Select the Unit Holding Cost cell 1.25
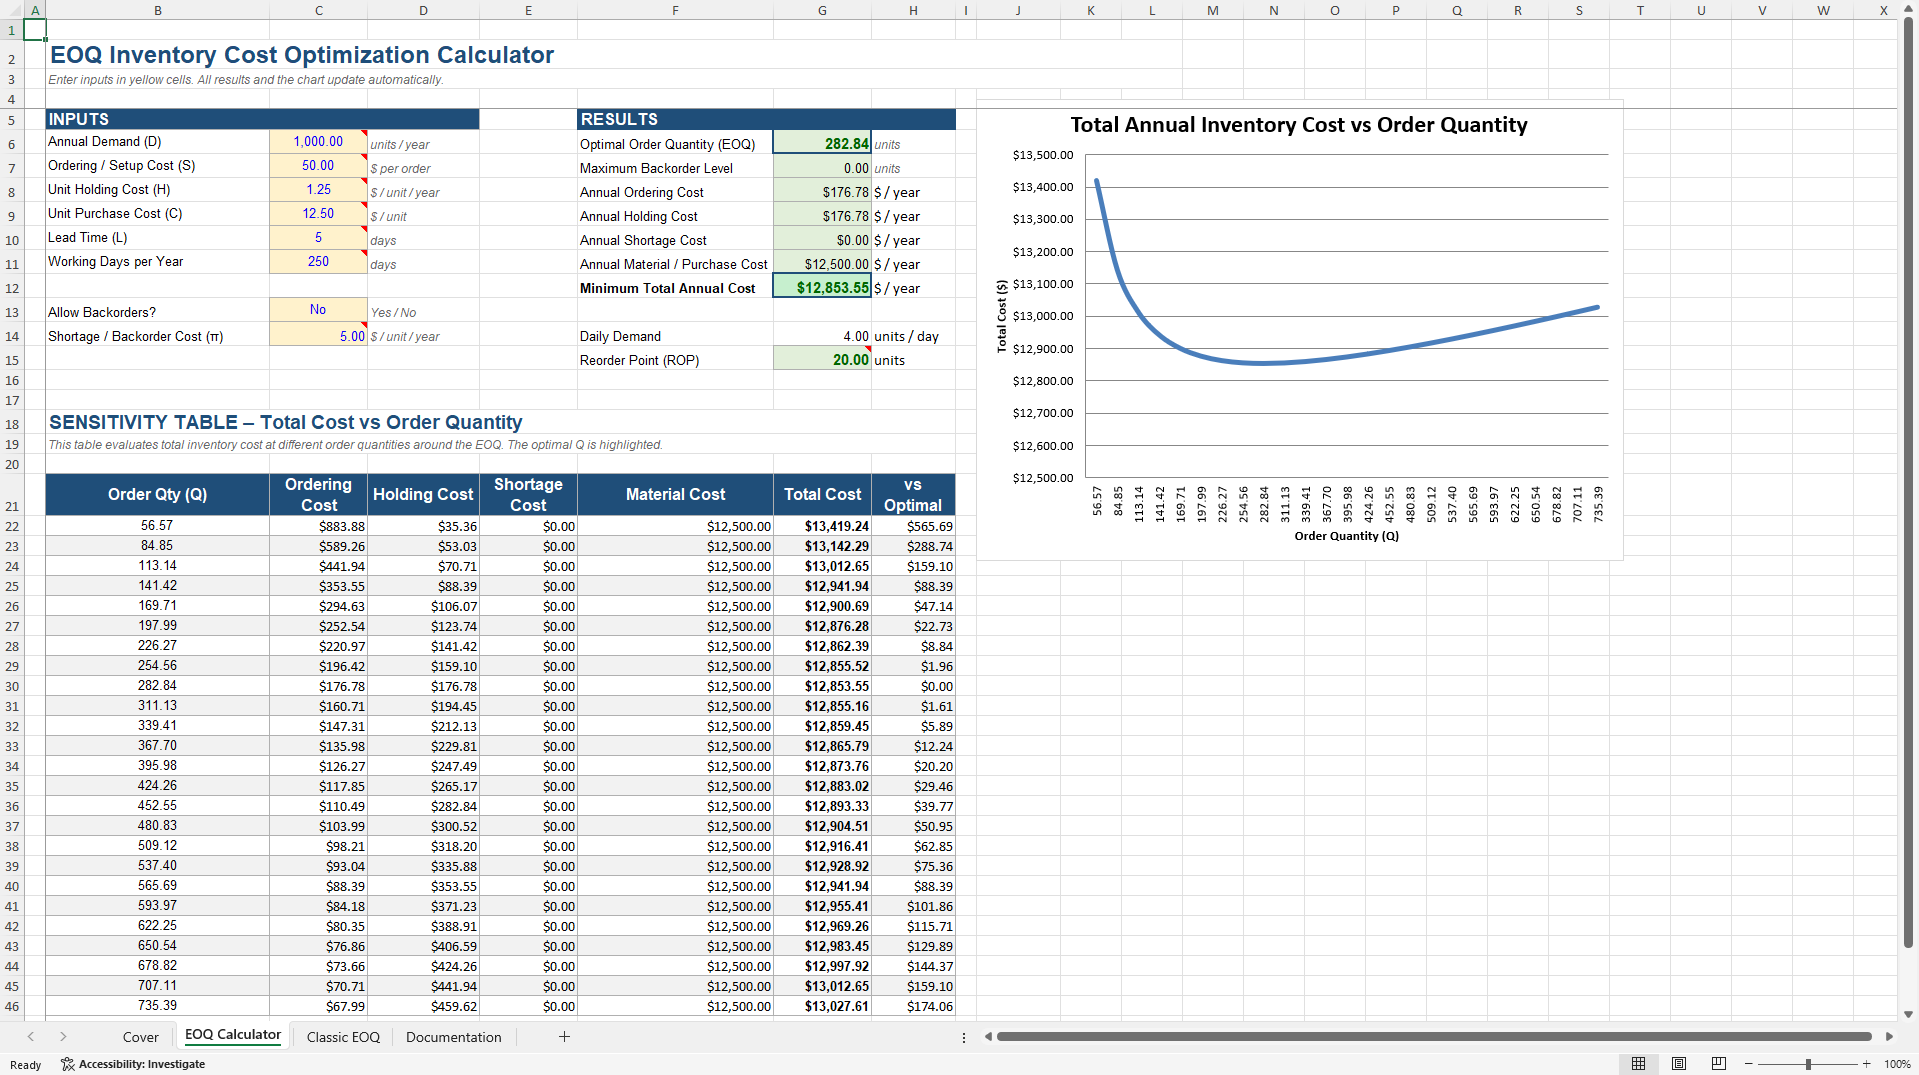 pos(318,190)
